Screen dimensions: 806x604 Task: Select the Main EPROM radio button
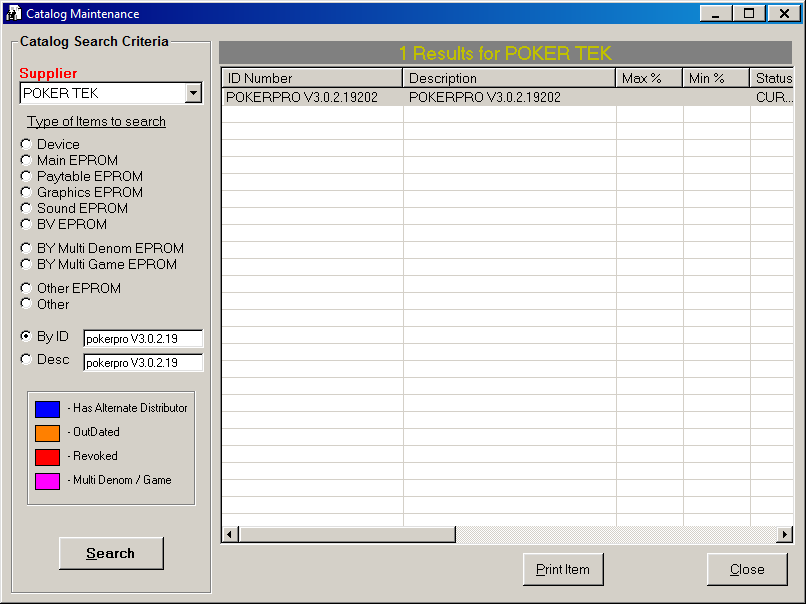(x=26, y=160)
